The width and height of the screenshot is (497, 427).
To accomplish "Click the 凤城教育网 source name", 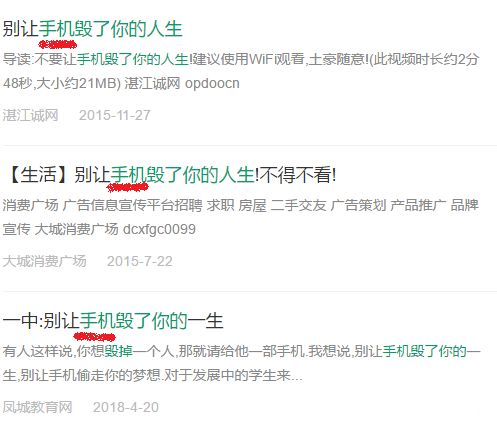I will [38, 407].
